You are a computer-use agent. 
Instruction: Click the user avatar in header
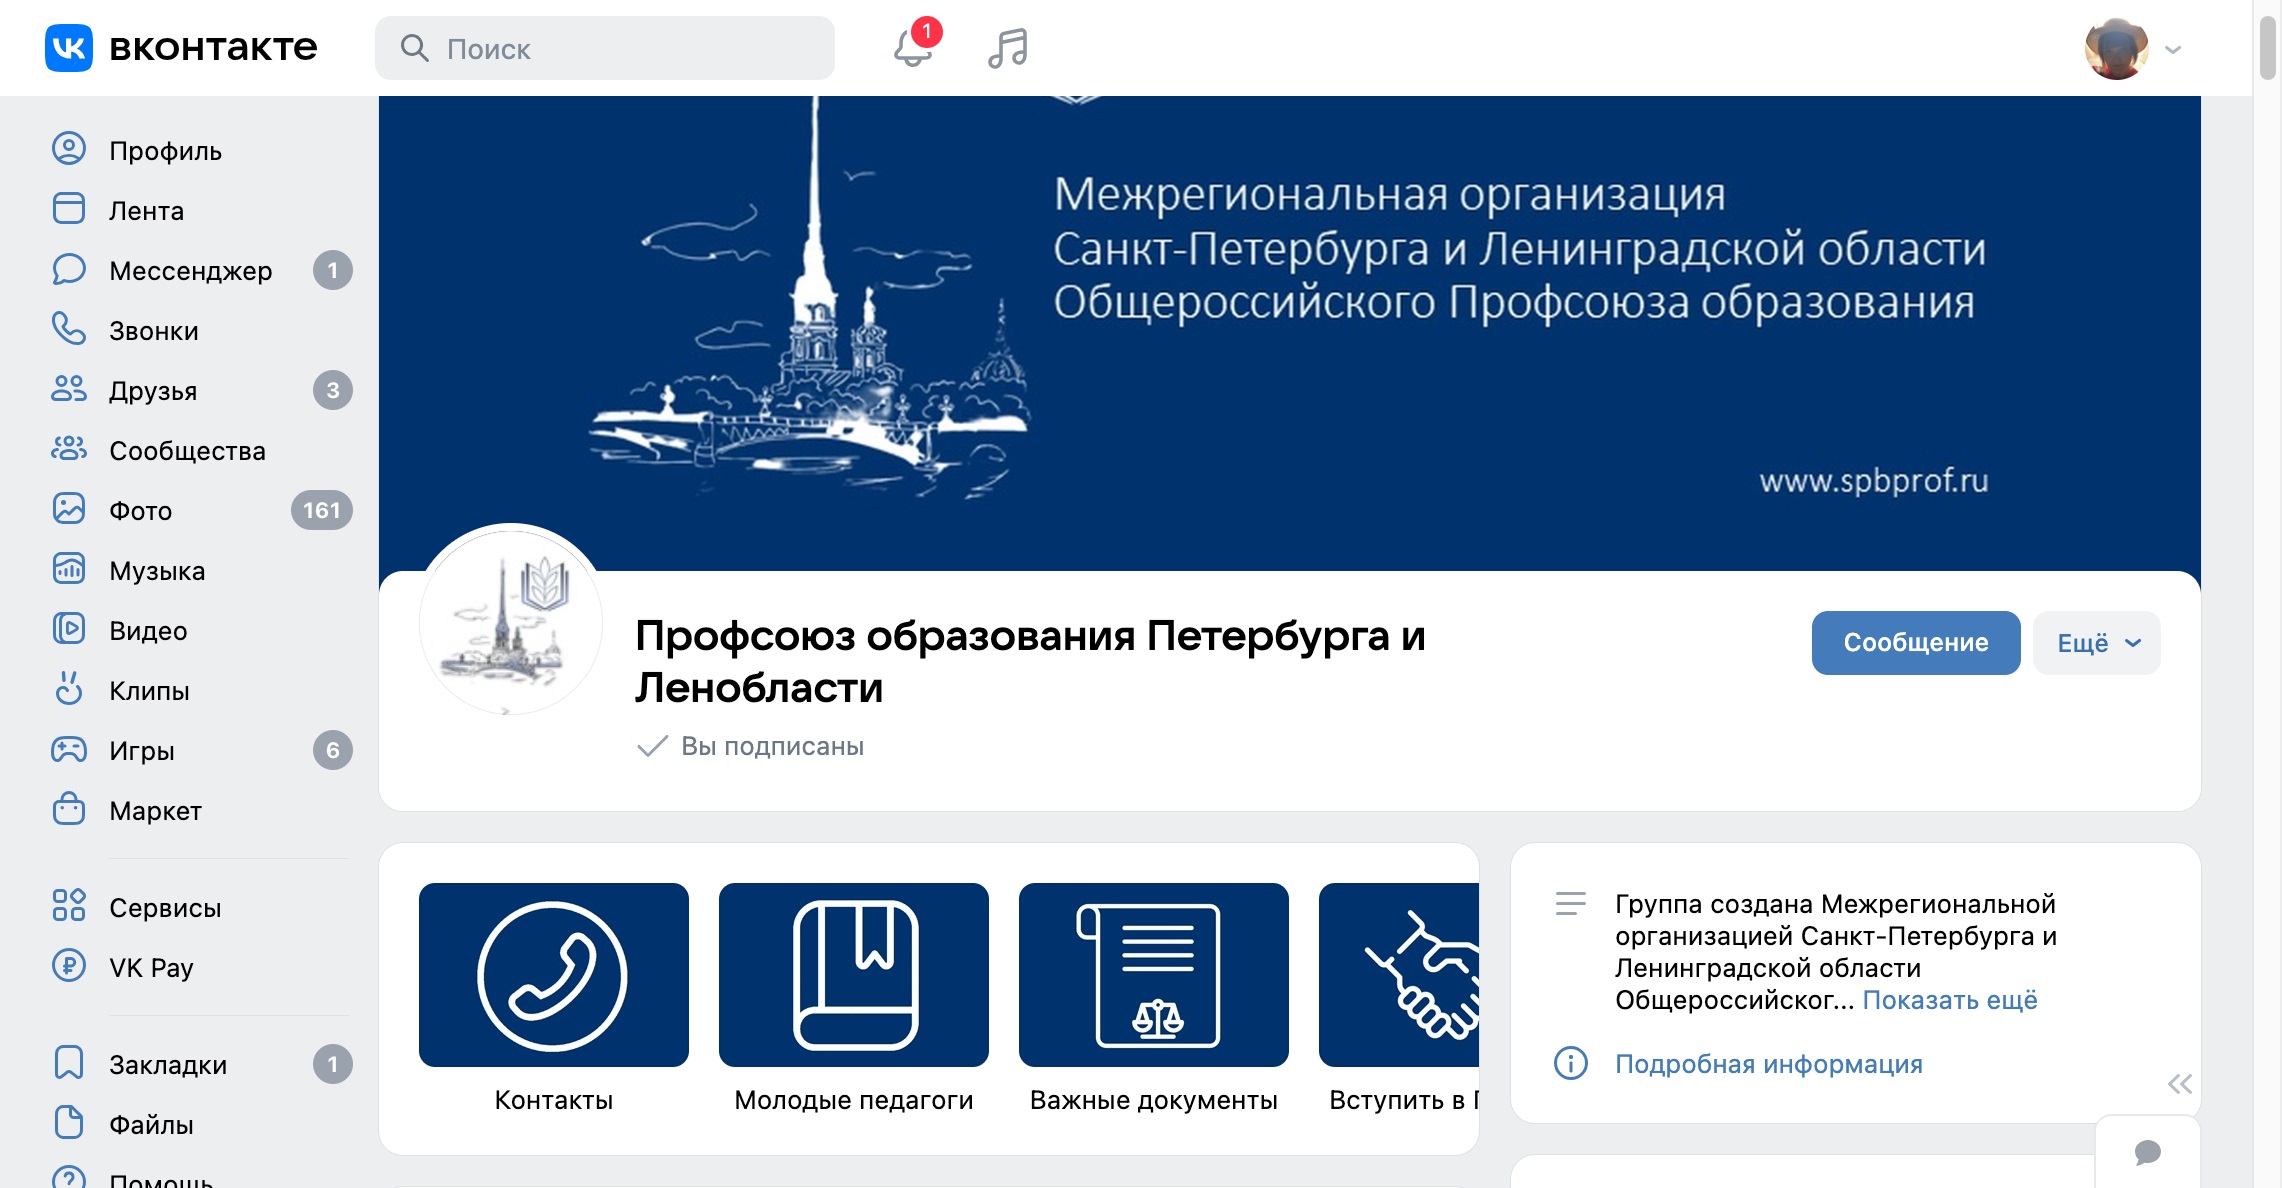point(2117,48)
